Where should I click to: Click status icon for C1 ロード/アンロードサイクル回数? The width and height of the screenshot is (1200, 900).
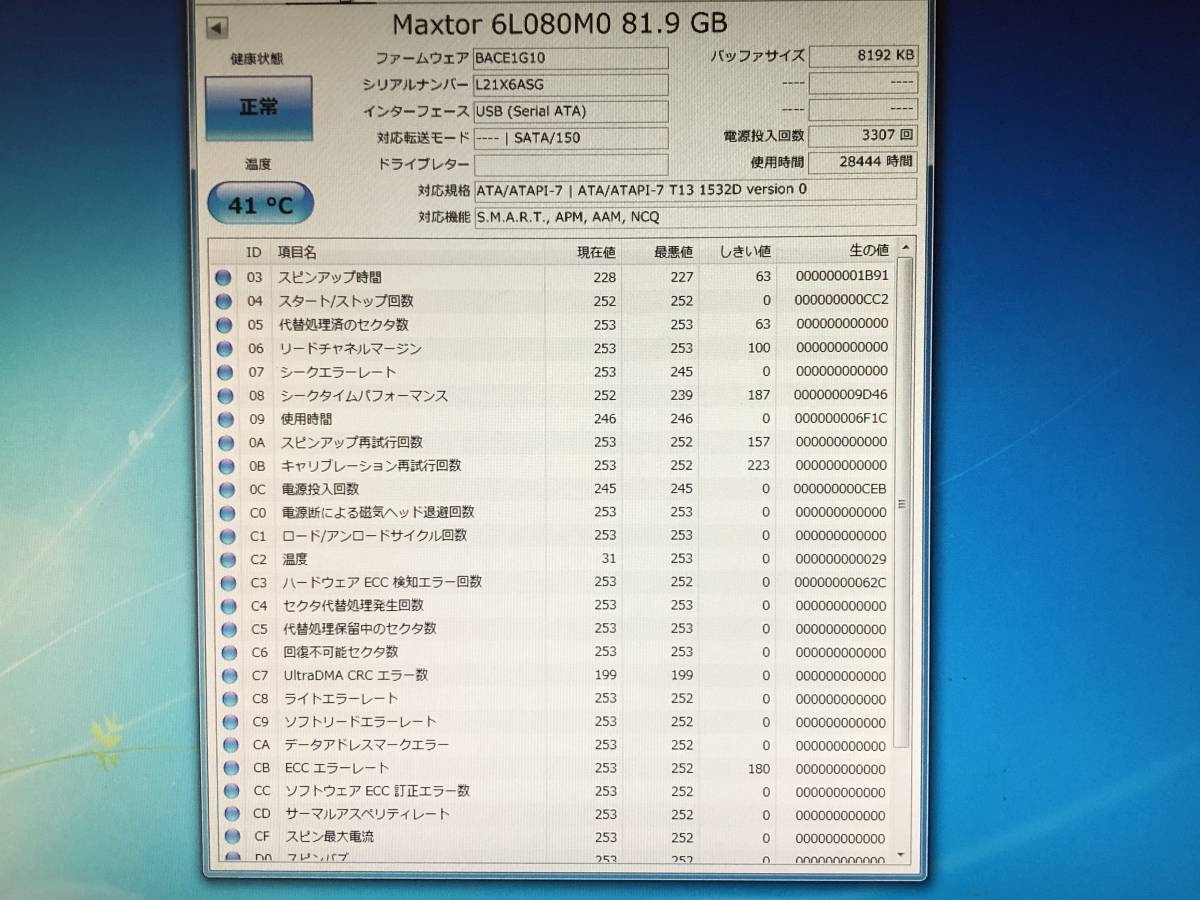(x=228, y=536)
